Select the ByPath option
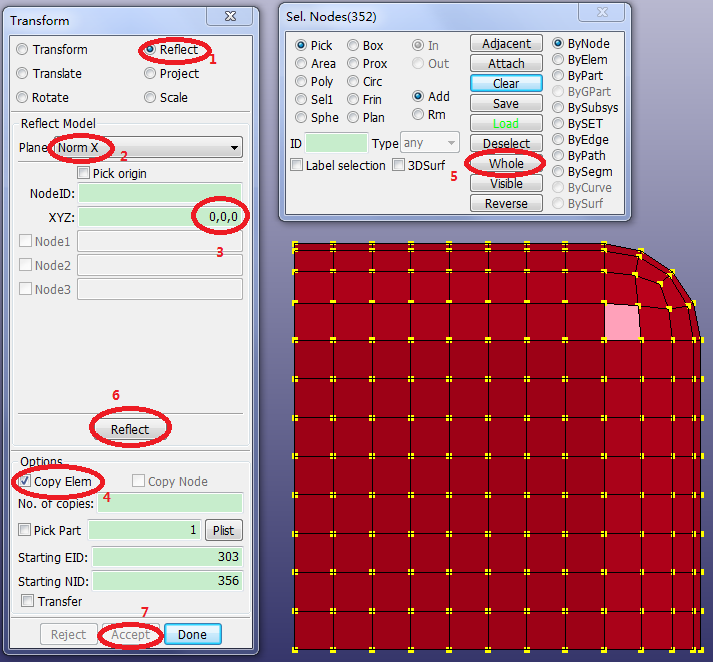The width and height of the screenshot is (713, 662). pyautogui.click(x=558, y=155)
